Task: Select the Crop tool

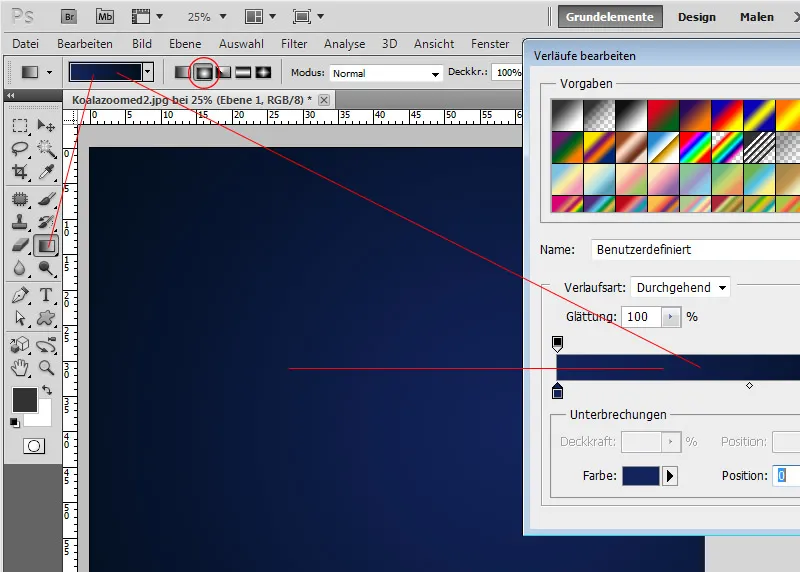Action: (x=20, y=172)
